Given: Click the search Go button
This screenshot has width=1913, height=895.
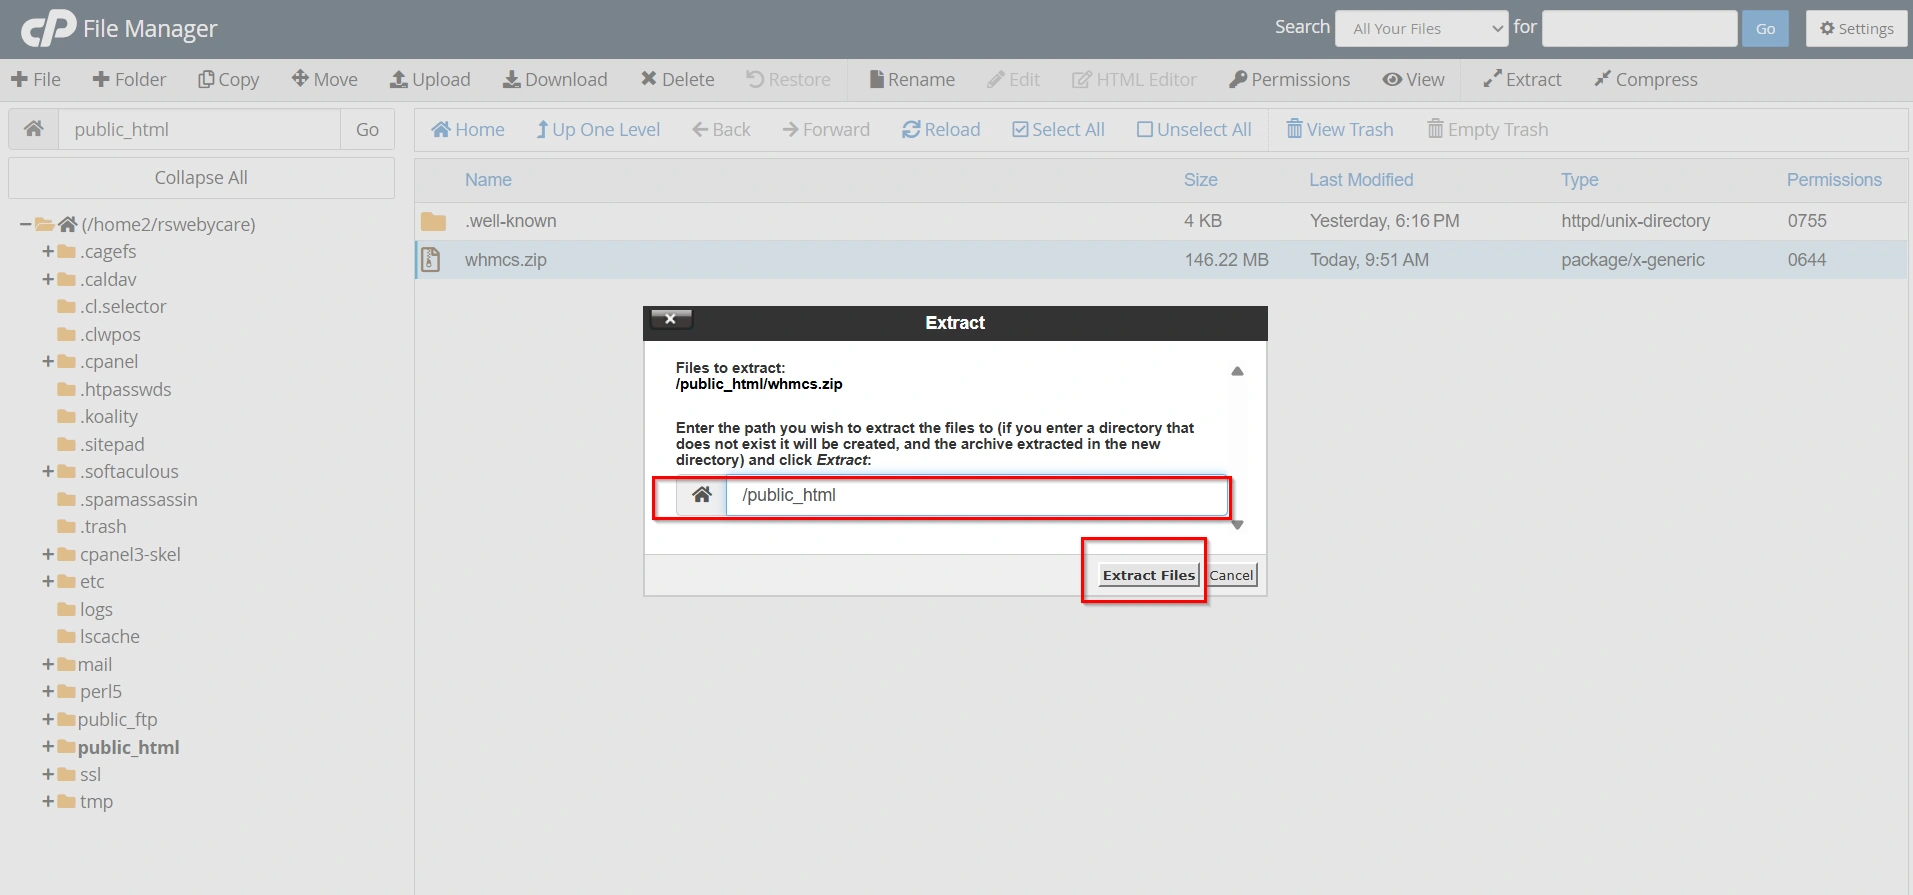Looking at the screenshot, I should [1765, 28].
